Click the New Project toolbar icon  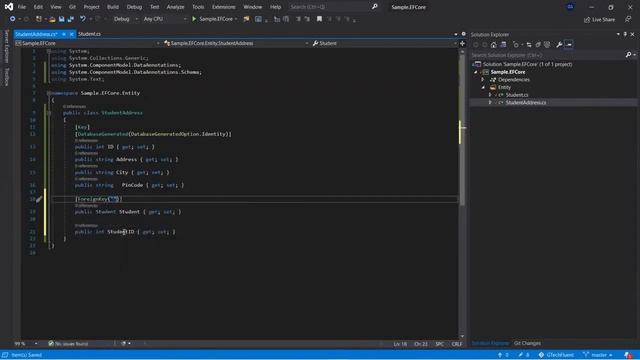(39, 19)
